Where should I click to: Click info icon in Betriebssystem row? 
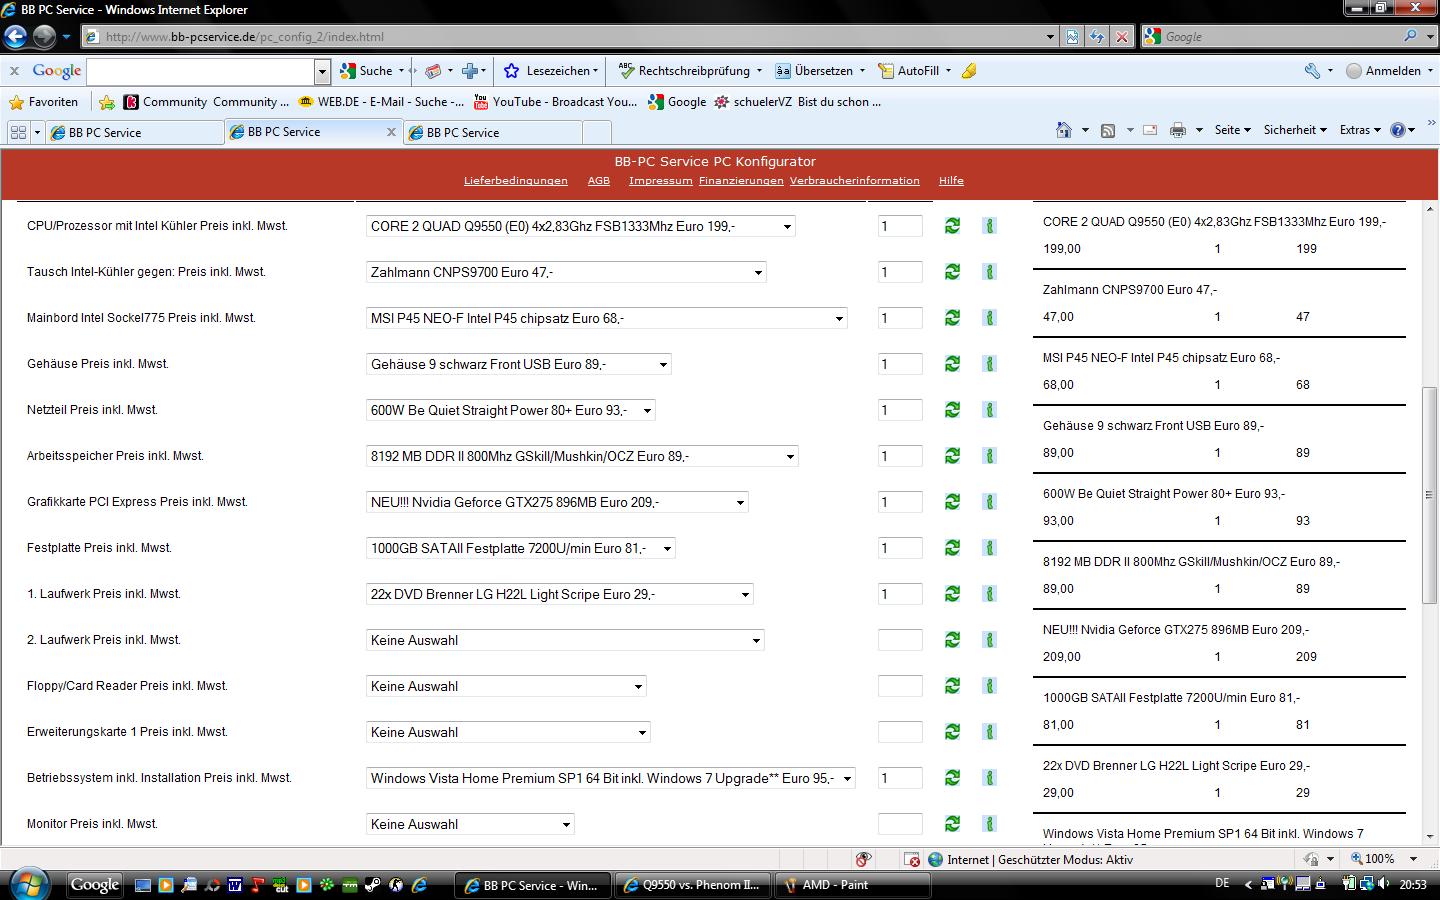pos(989,778)
